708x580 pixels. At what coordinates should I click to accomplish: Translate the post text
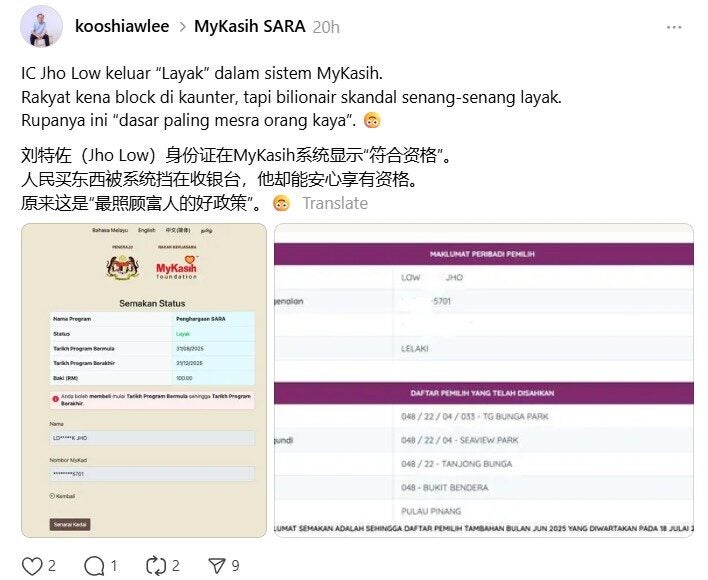pos(335,203)
